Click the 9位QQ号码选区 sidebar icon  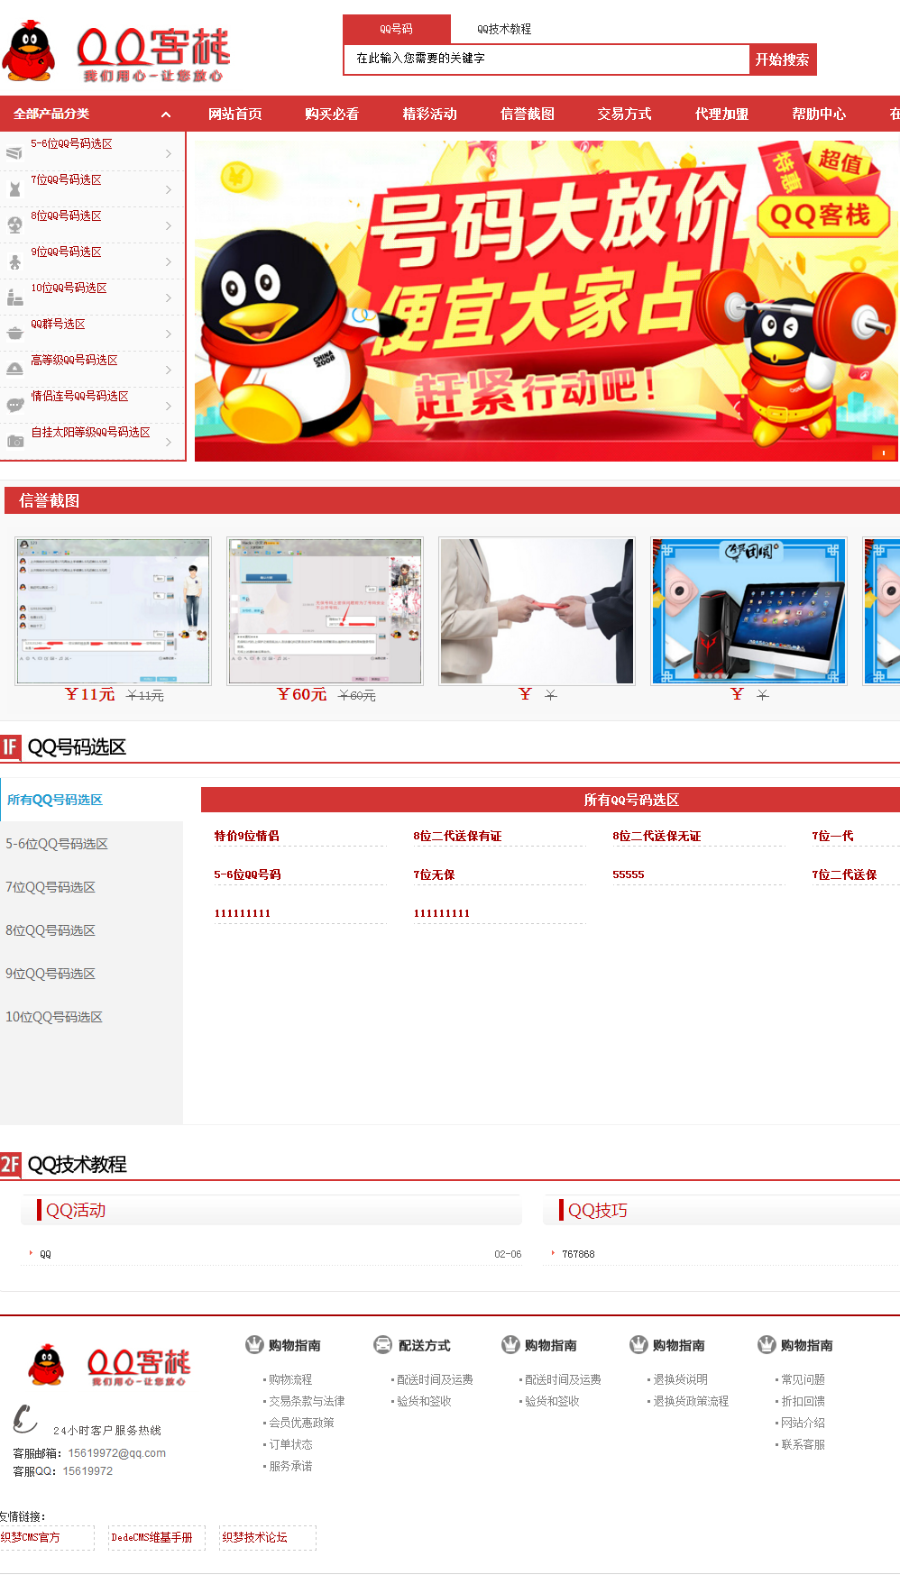click(14, 261)
